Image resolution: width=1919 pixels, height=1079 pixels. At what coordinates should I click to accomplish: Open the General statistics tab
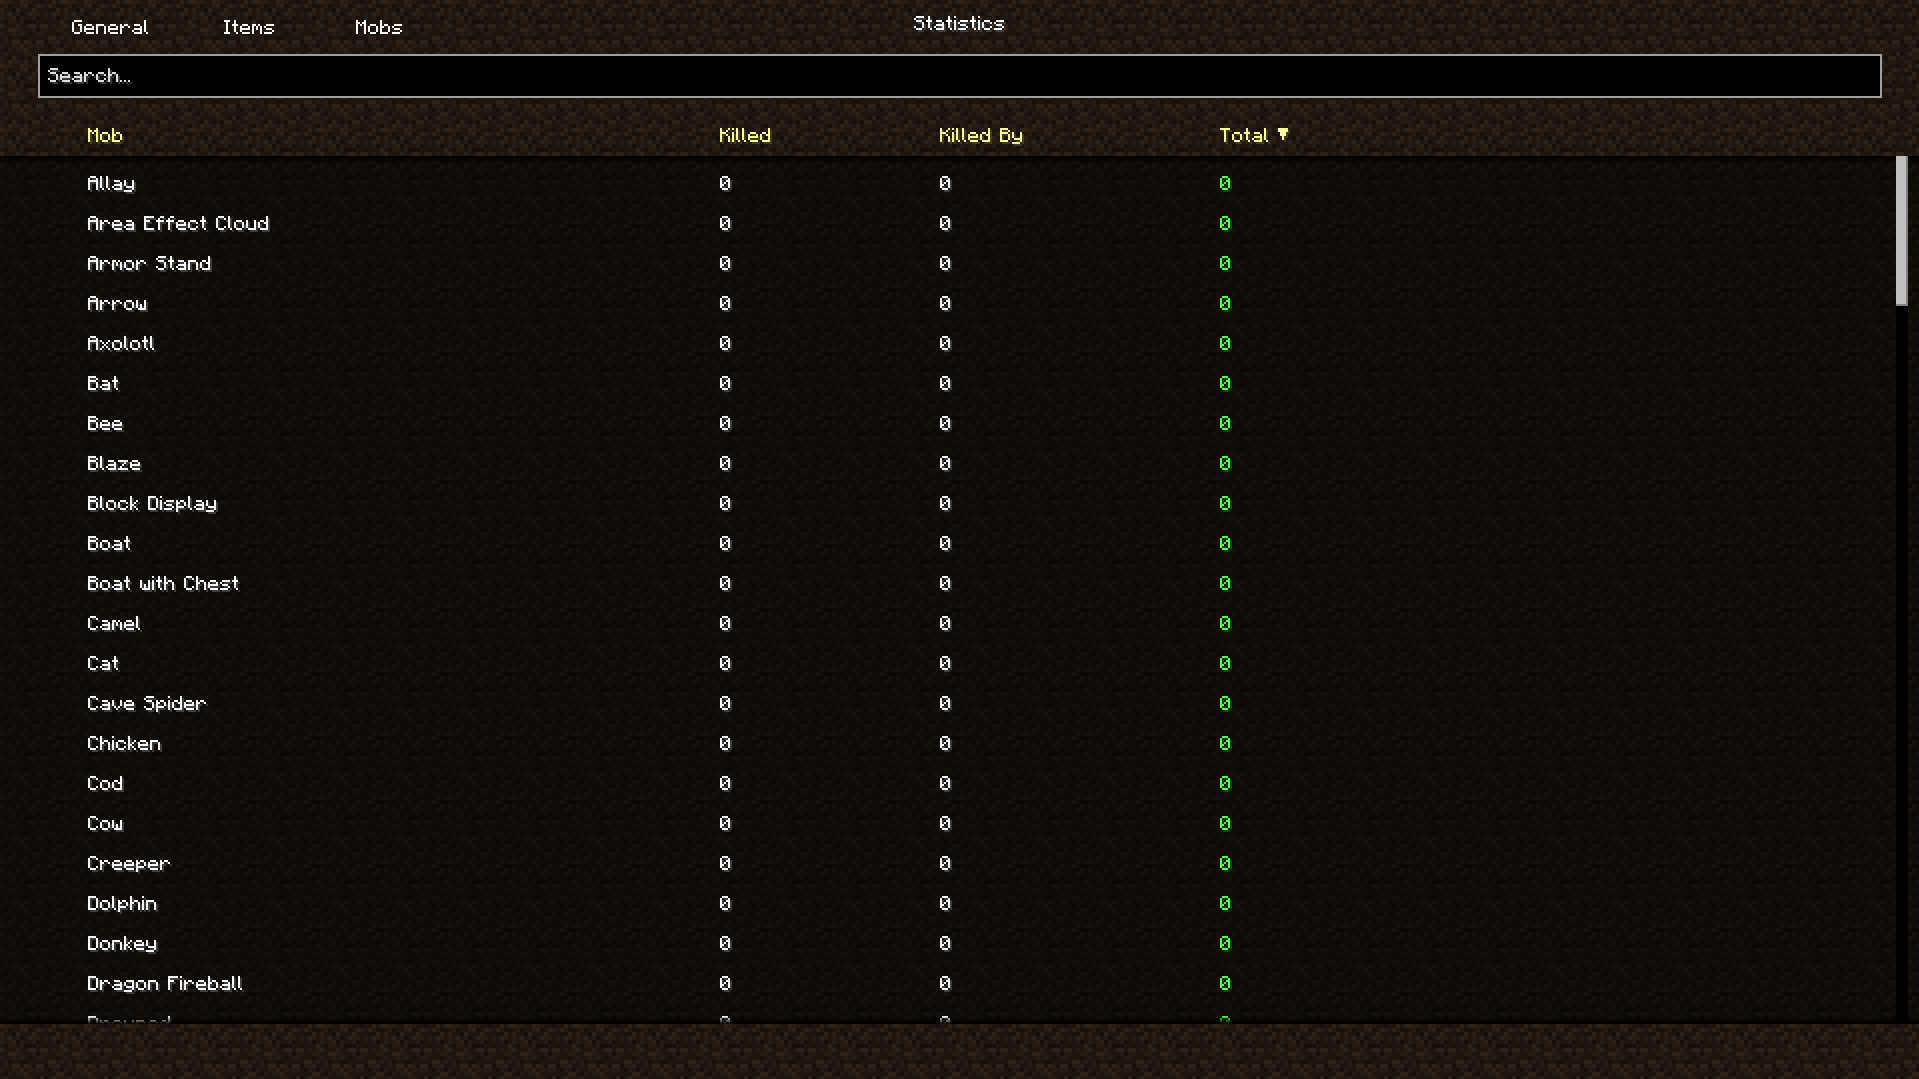pyautogui.click(x=109, y=27)
